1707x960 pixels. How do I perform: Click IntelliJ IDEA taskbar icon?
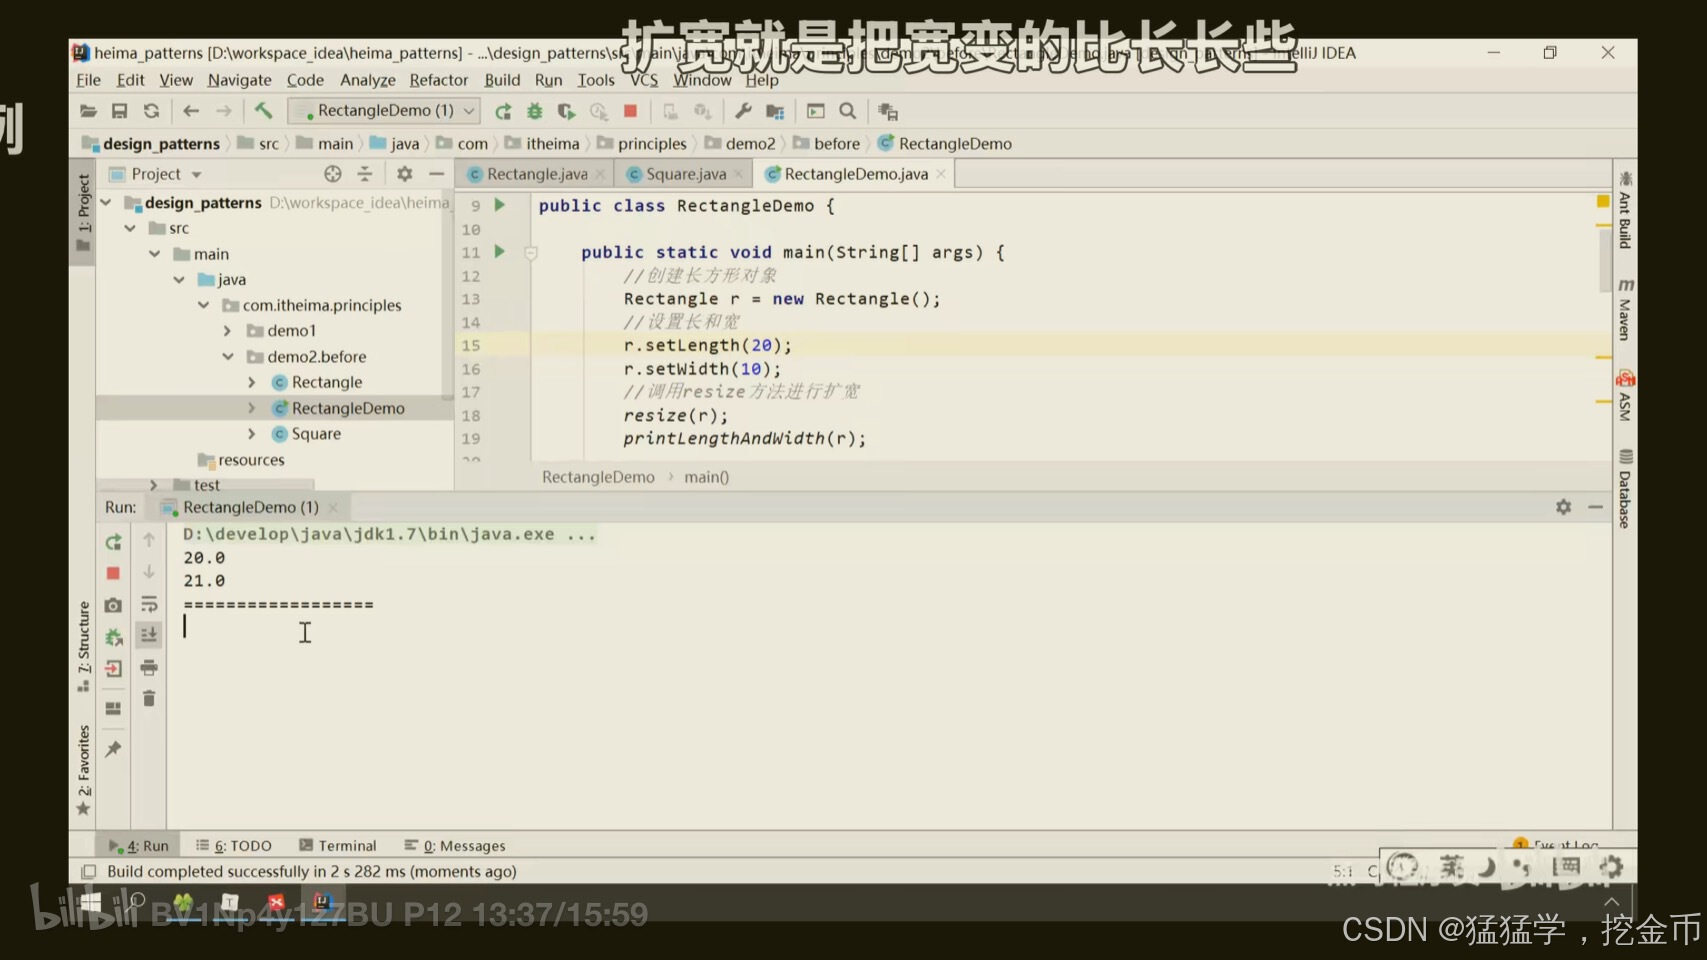click(322, 903)
